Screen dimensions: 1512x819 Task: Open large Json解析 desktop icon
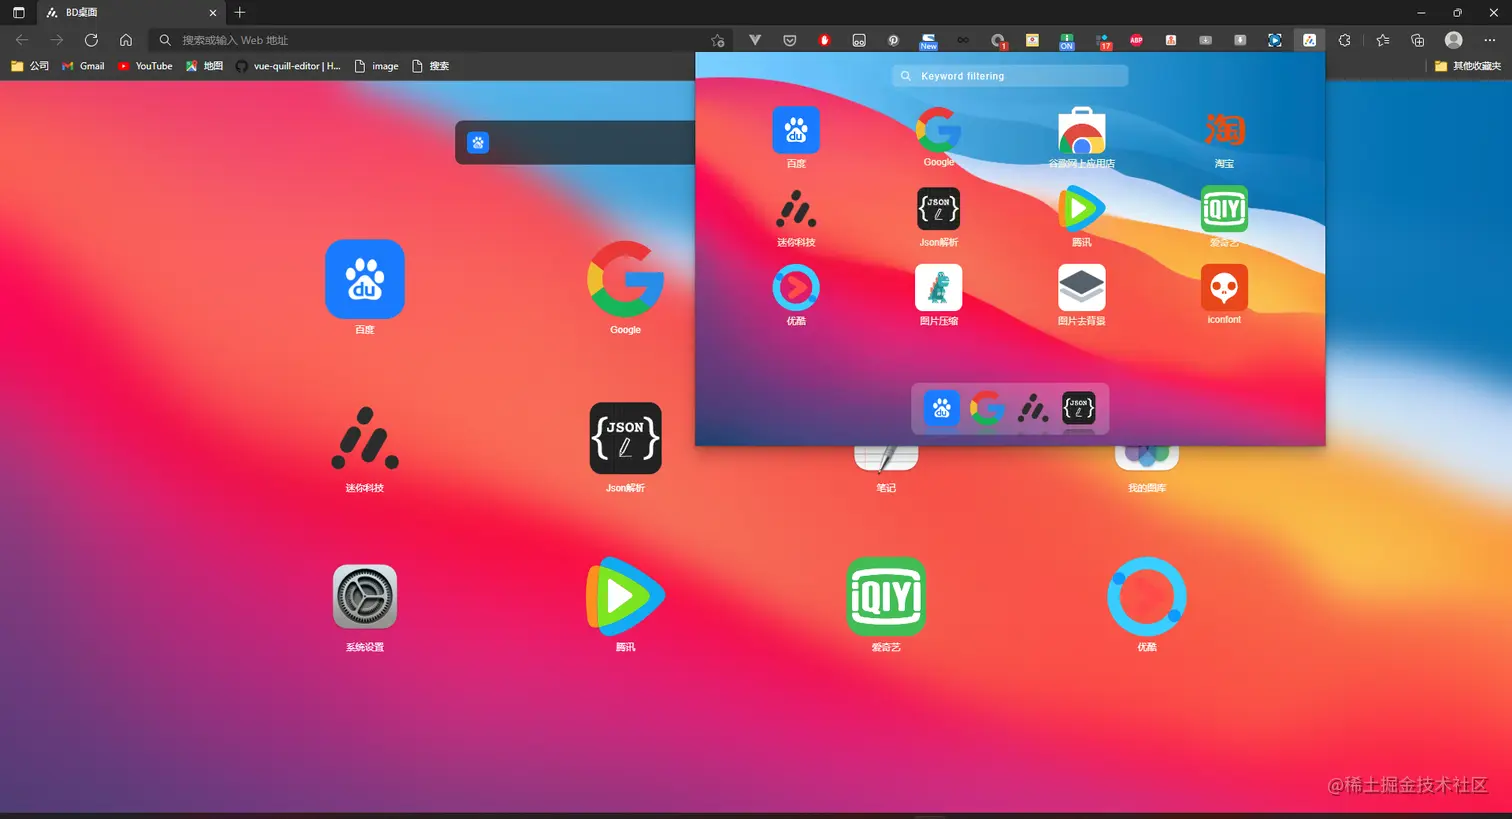tap(625, 438)
